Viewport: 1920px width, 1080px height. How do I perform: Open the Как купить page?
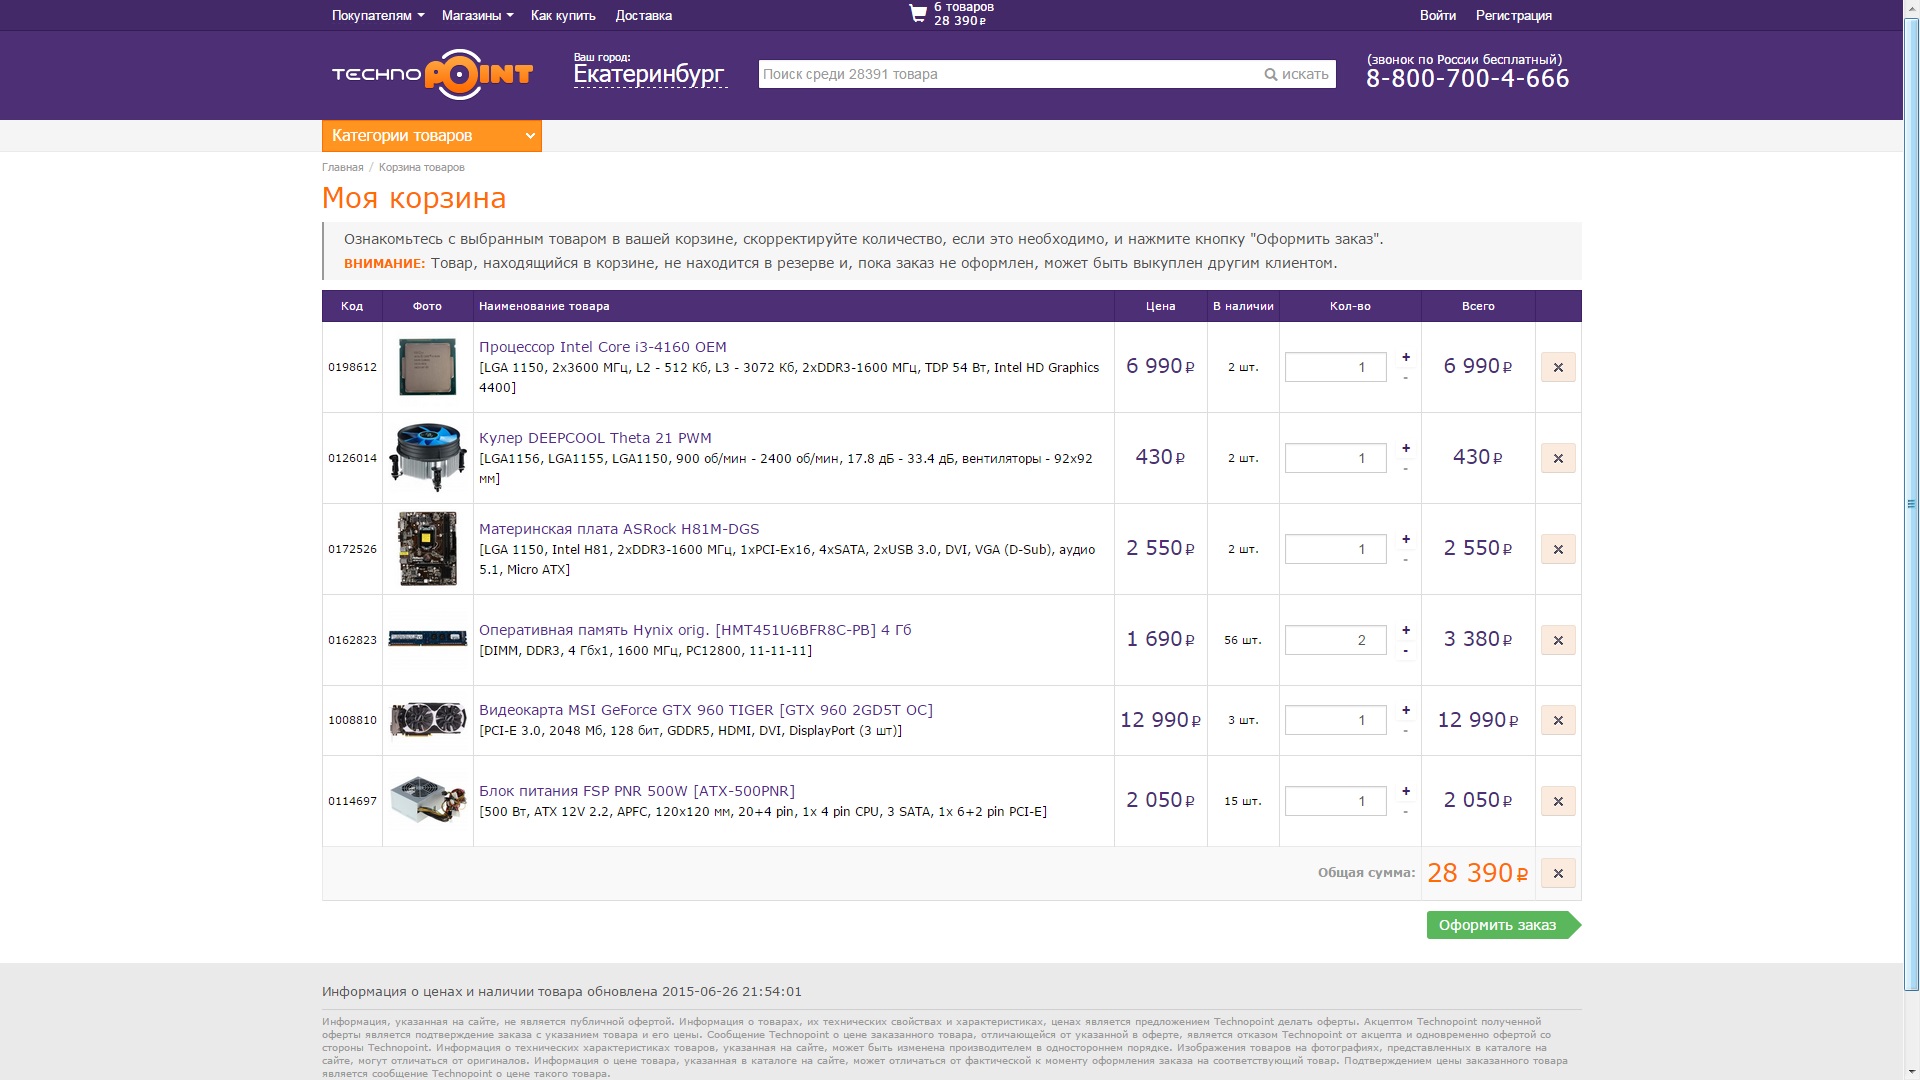[x=563, y=15]
